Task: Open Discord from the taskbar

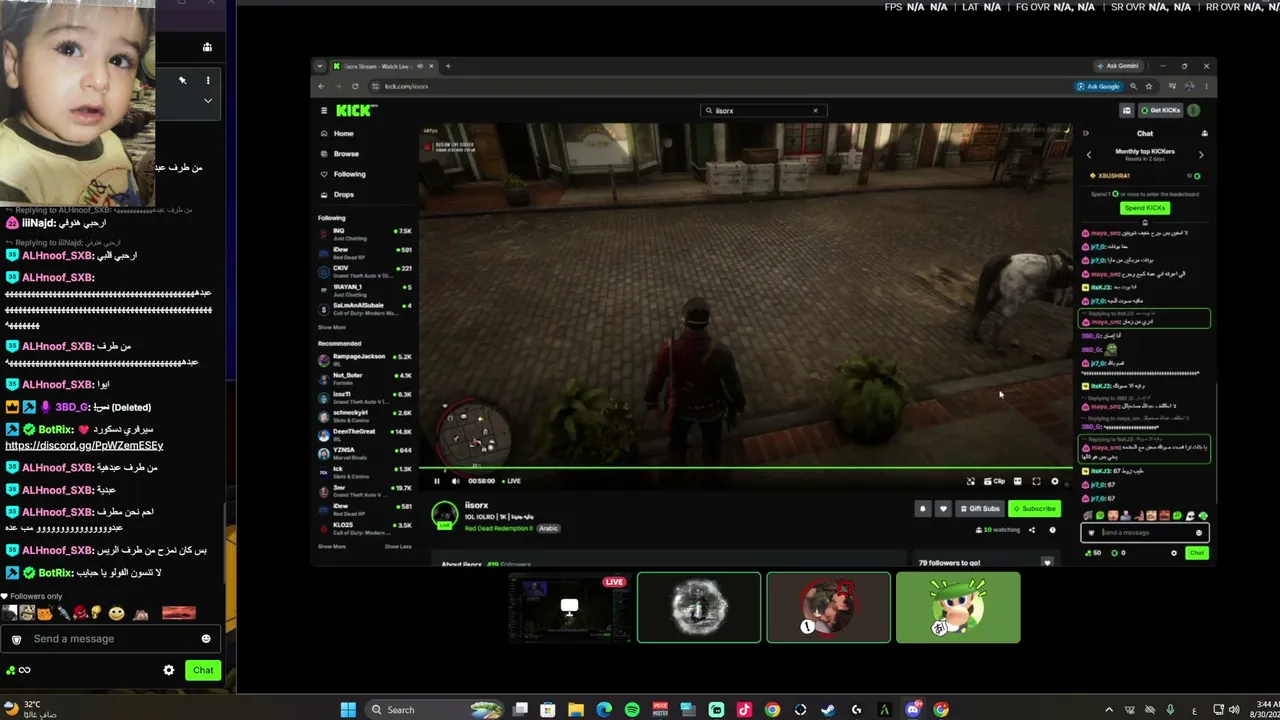Action: click(913, 710)
